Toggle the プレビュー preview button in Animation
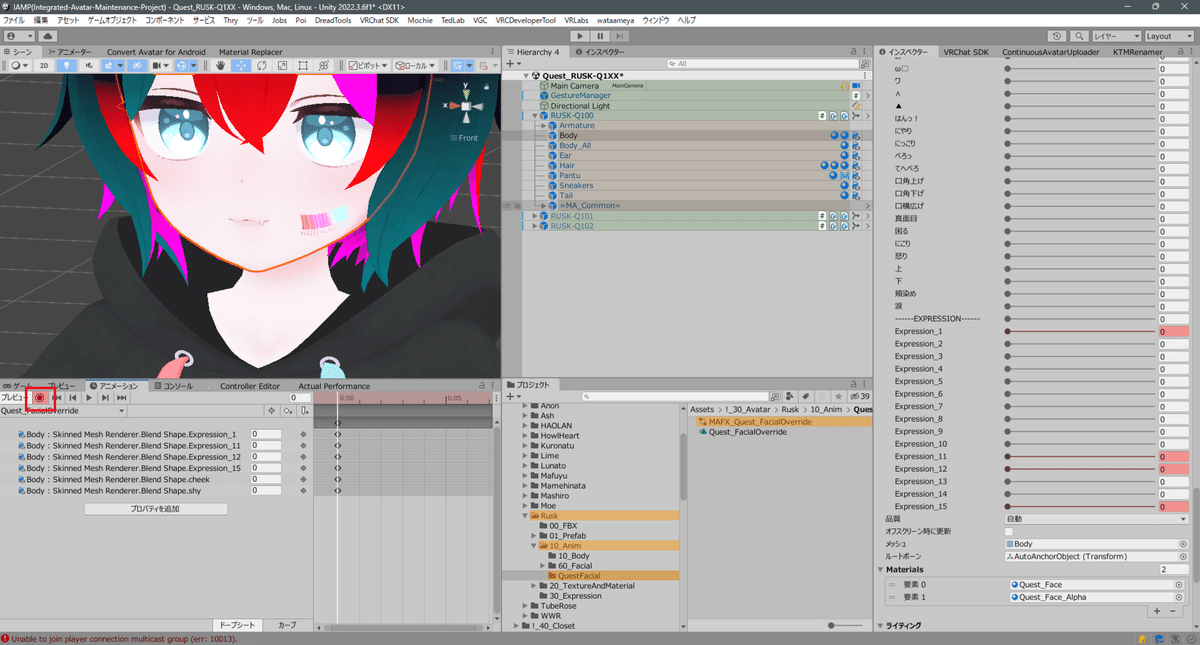Viewport: 1200px width, 645px height. tap(15, 398)
